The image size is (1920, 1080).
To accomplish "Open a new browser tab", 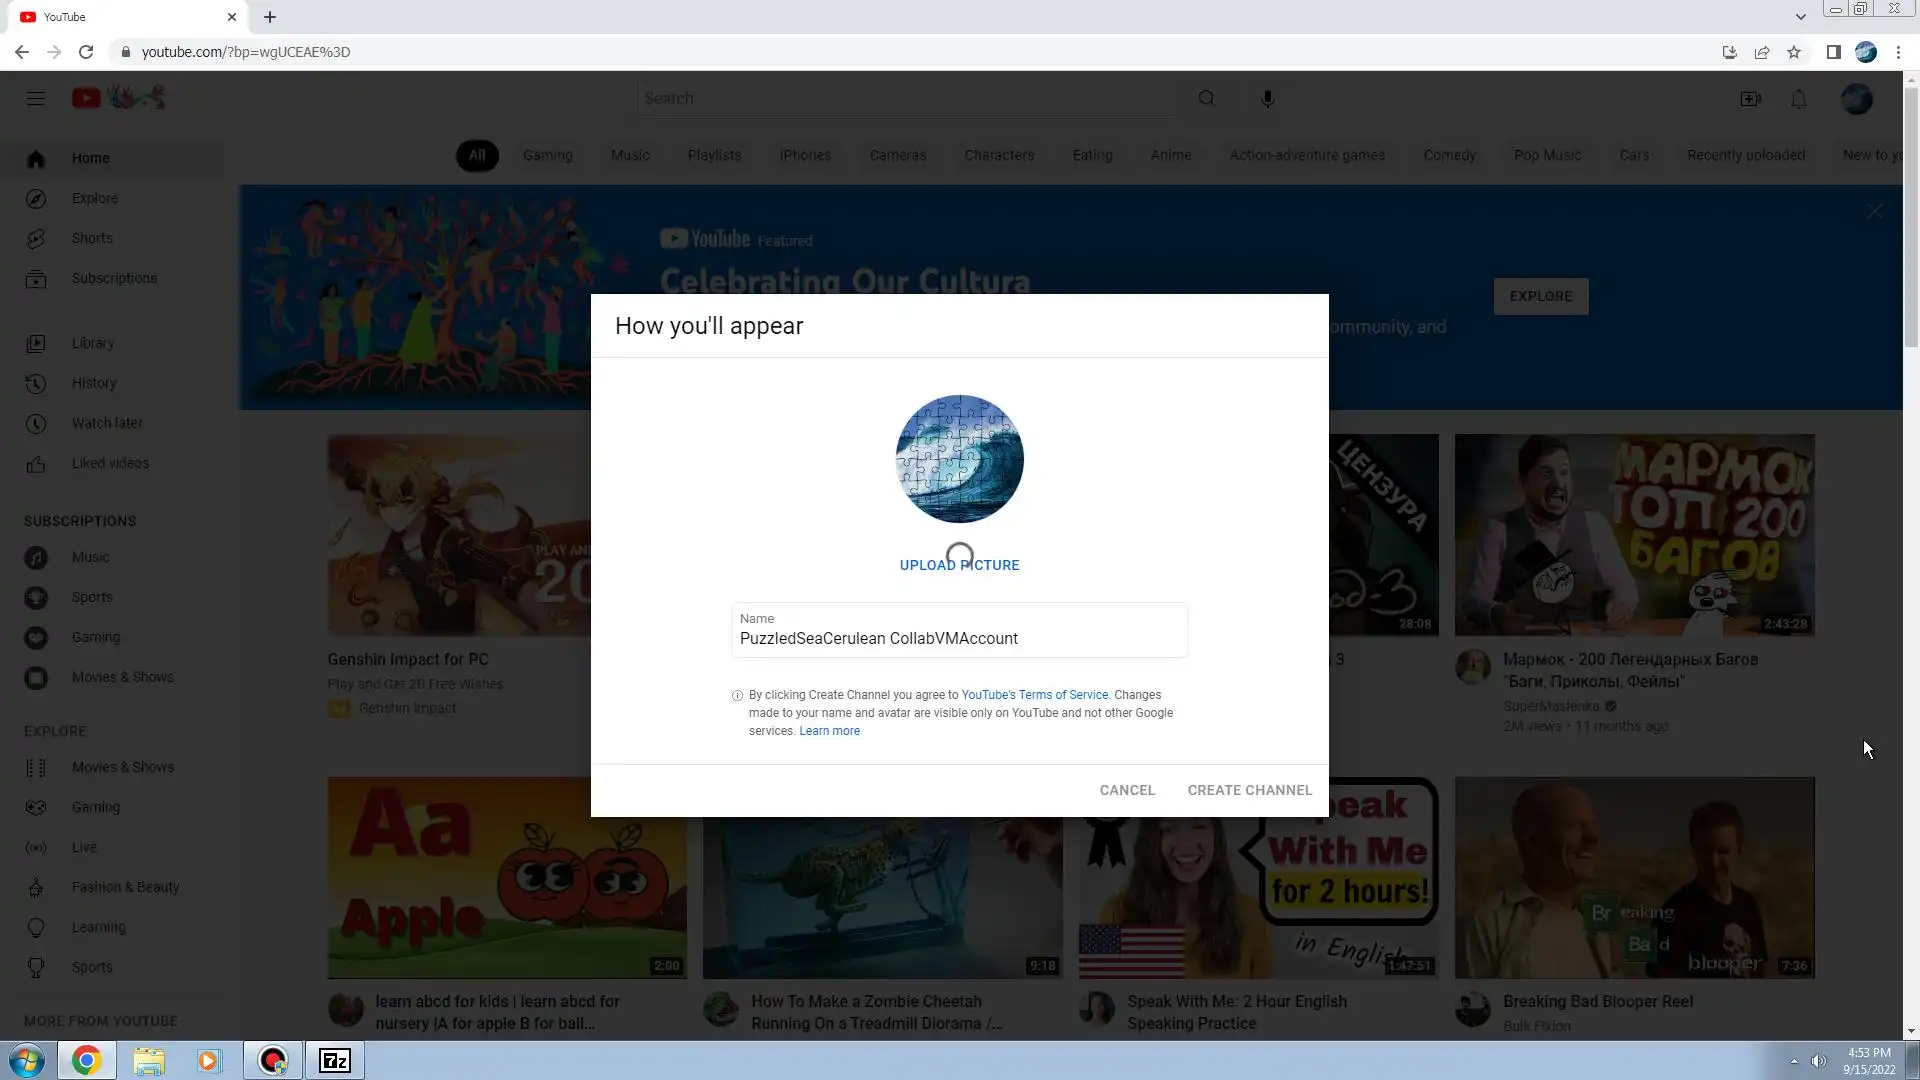I will click(x=270, y=17).
